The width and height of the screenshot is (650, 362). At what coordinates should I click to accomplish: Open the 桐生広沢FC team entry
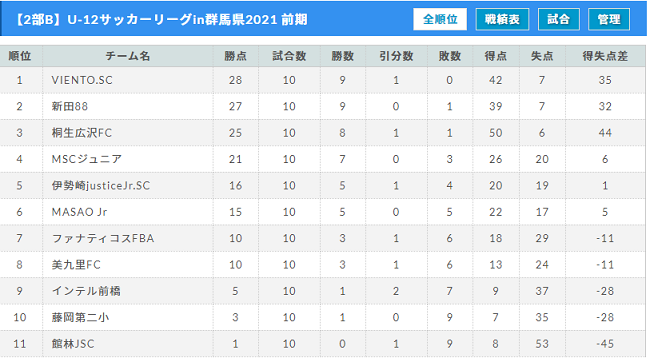pos(82,133)
